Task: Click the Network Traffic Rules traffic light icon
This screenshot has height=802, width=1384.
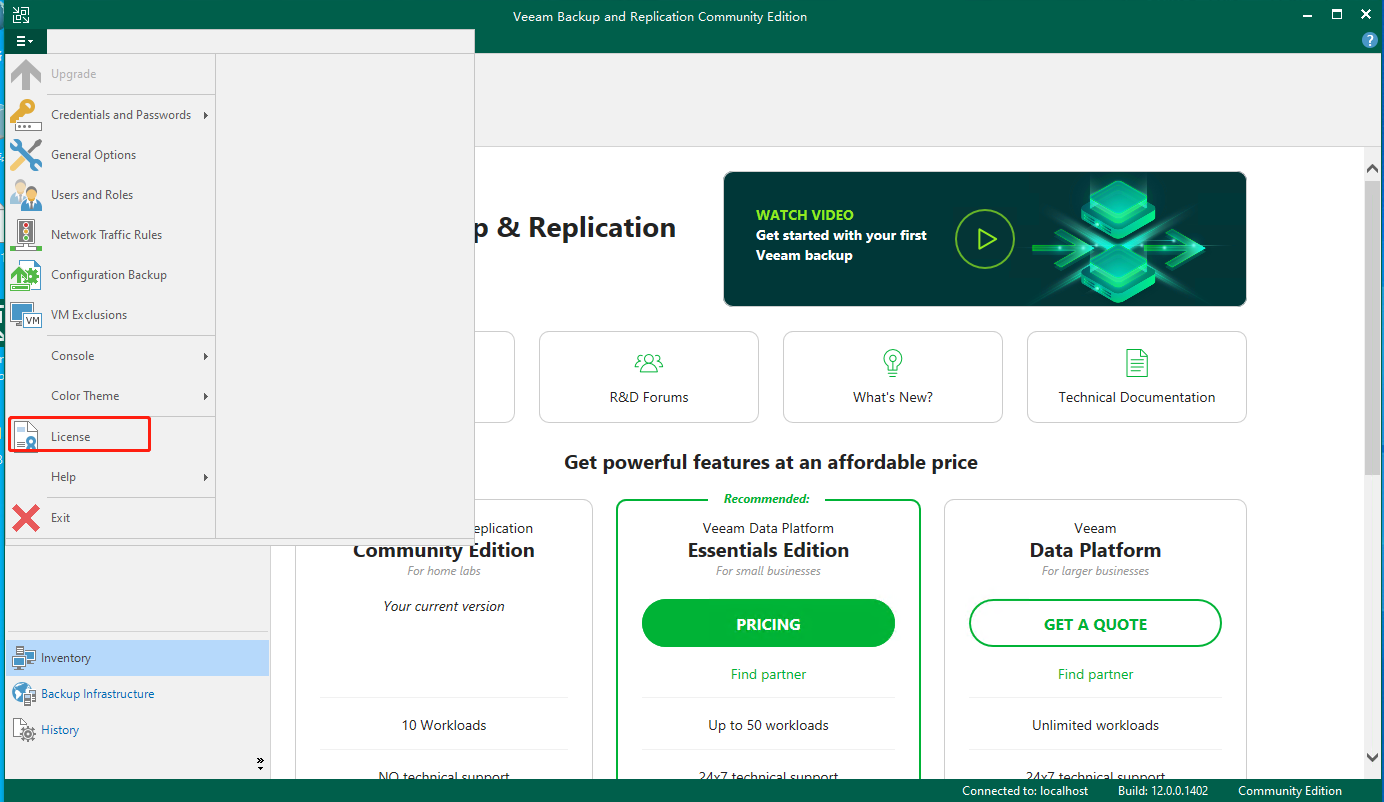Action: (26, 235)
